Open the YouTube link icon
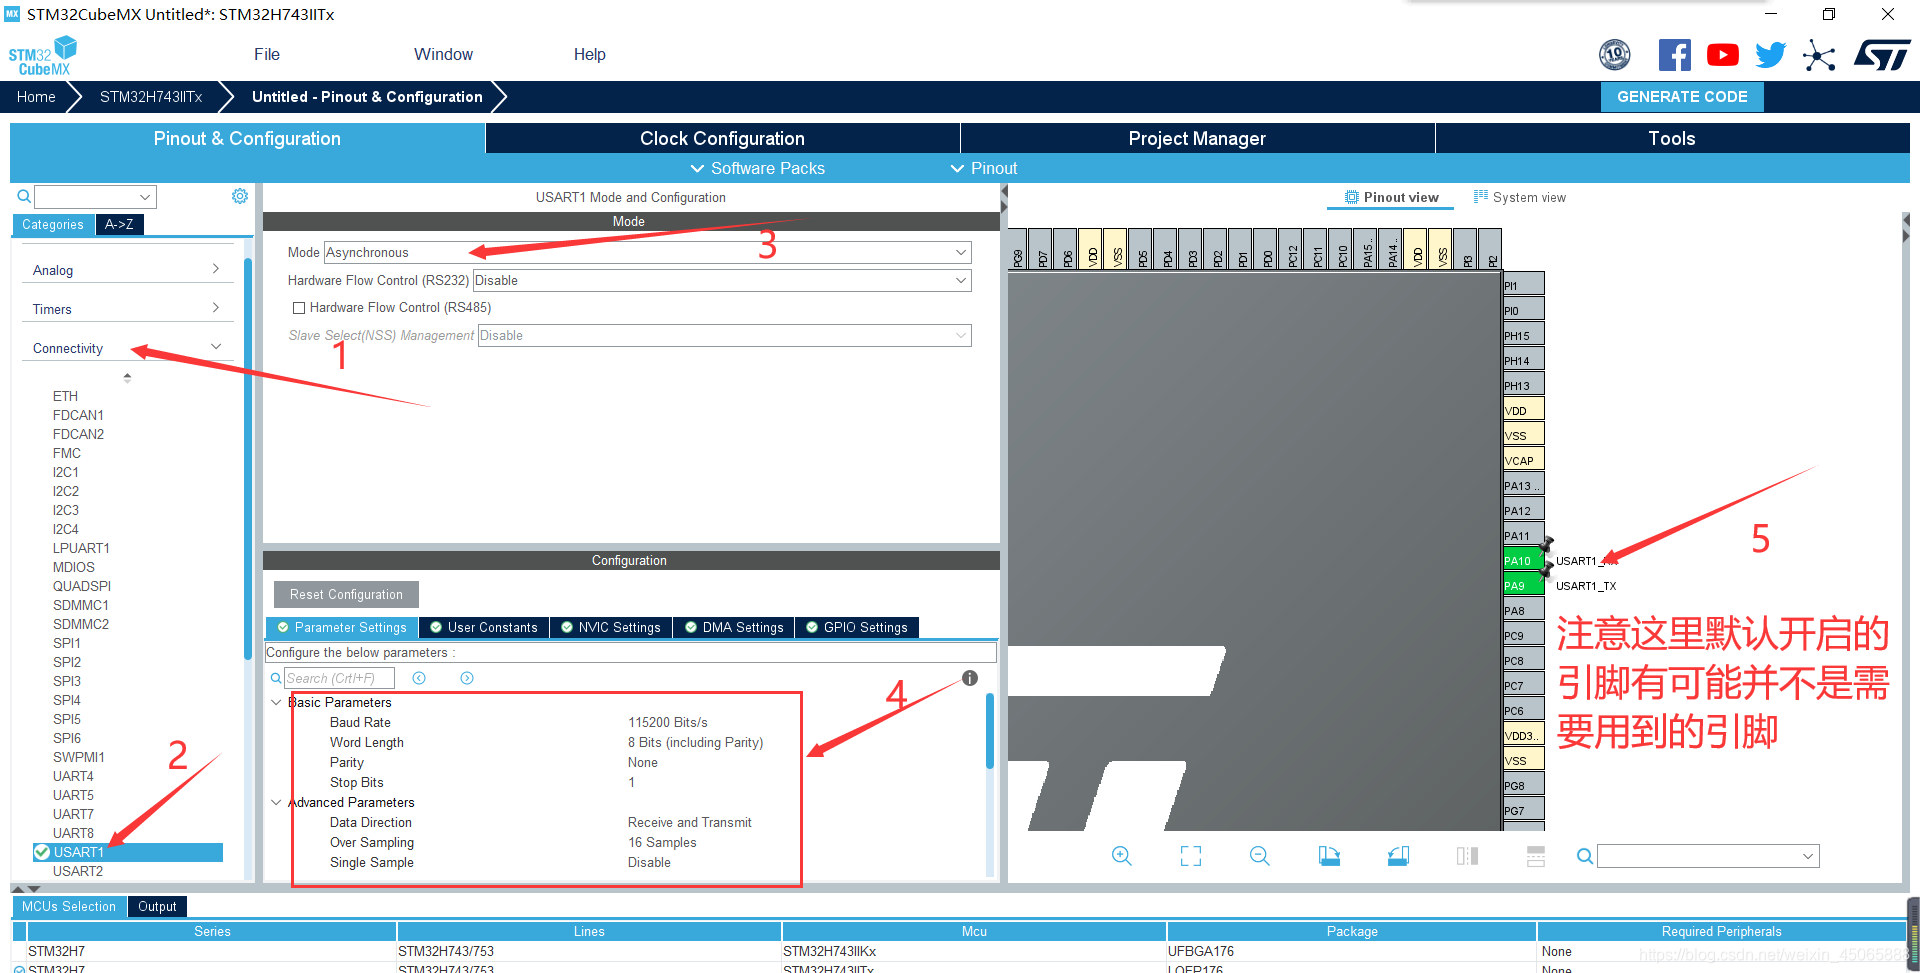1920x973 pixels. 1722,55
